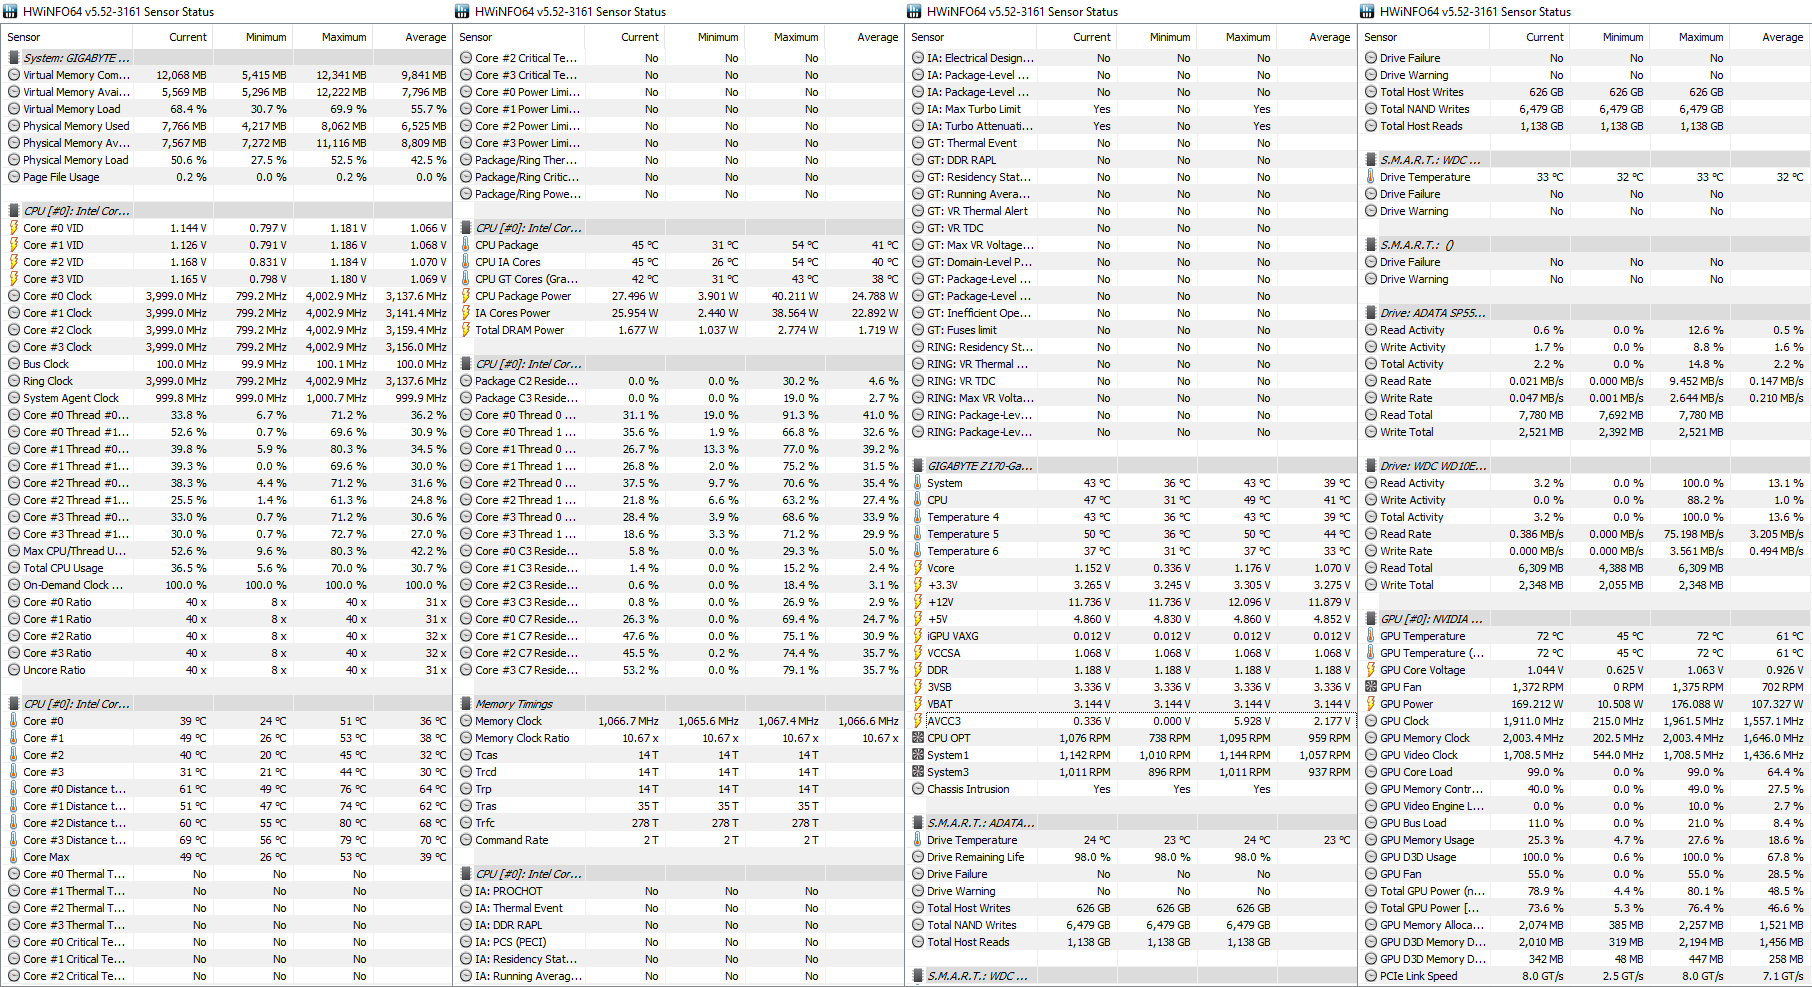Click the lightning bolt icon beside Core #0 VID
1812x987 pixels.
(14, 228)
